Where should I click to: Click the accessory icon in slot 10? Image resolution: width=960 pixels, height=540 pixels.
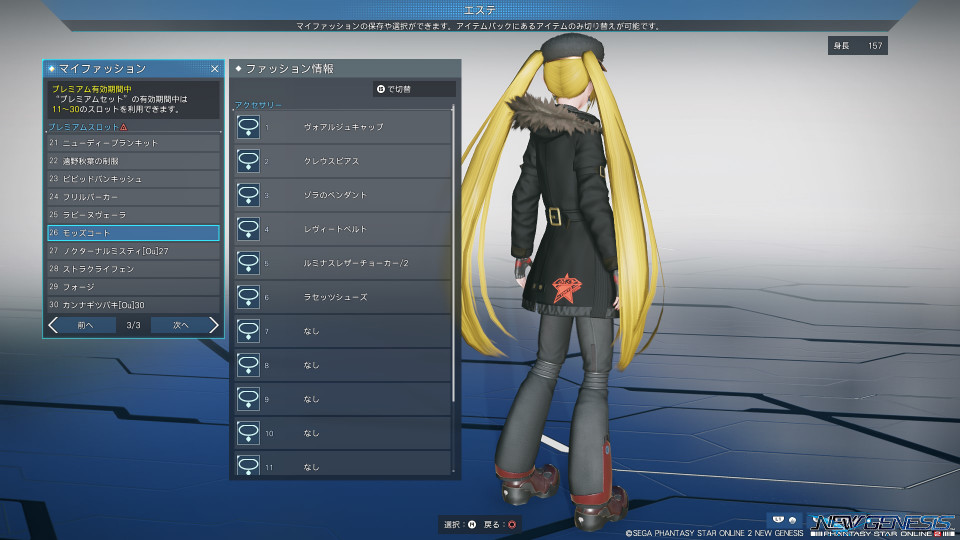point(248,433)
